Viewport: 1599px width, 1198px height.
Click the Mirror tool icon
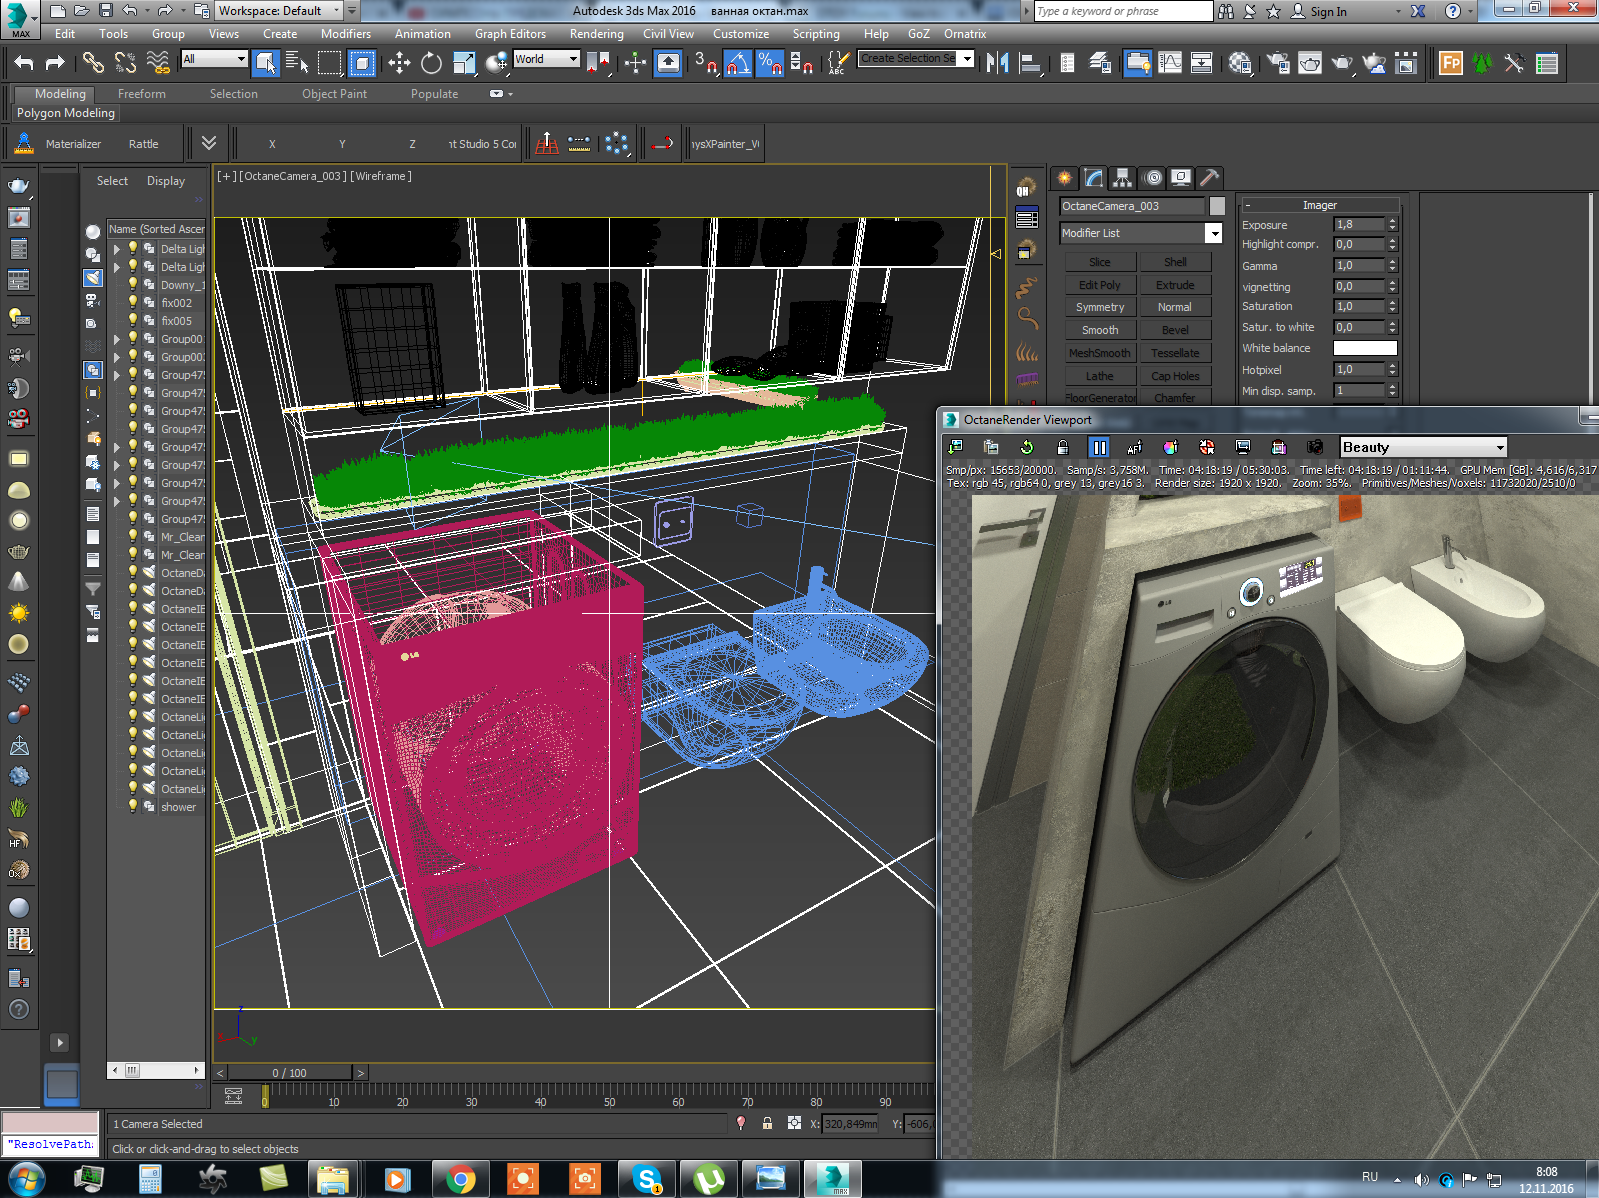(997, 63)
